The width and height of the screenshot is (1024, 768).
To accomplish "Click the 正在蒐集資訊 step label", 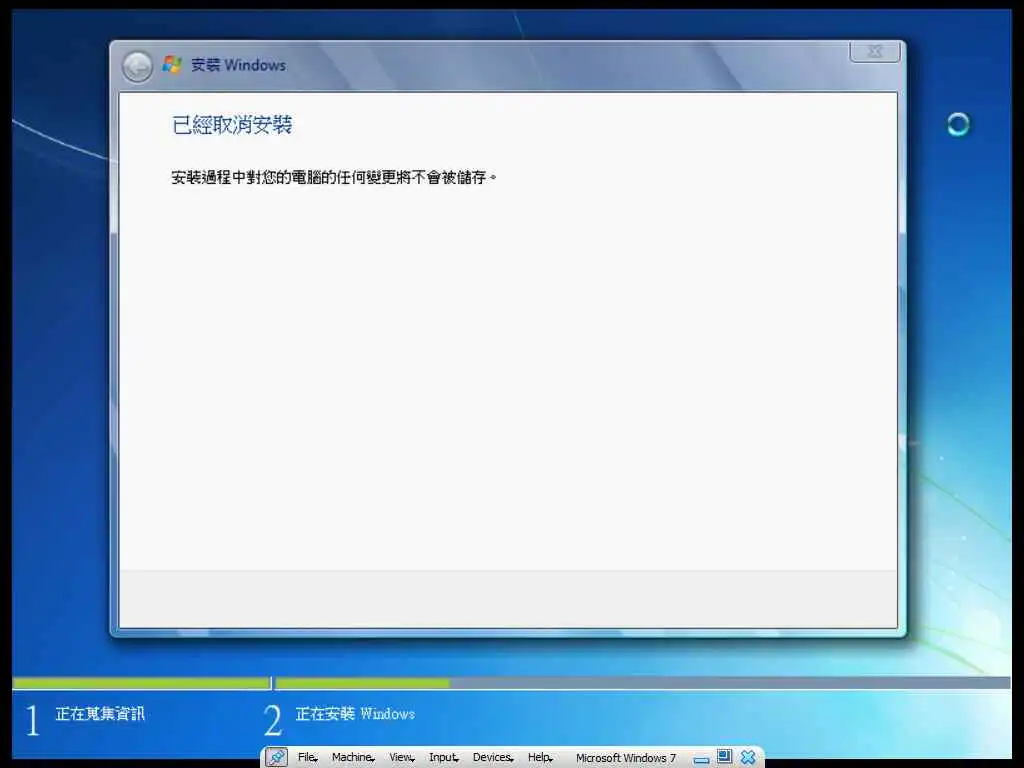I will coord(100,714).
